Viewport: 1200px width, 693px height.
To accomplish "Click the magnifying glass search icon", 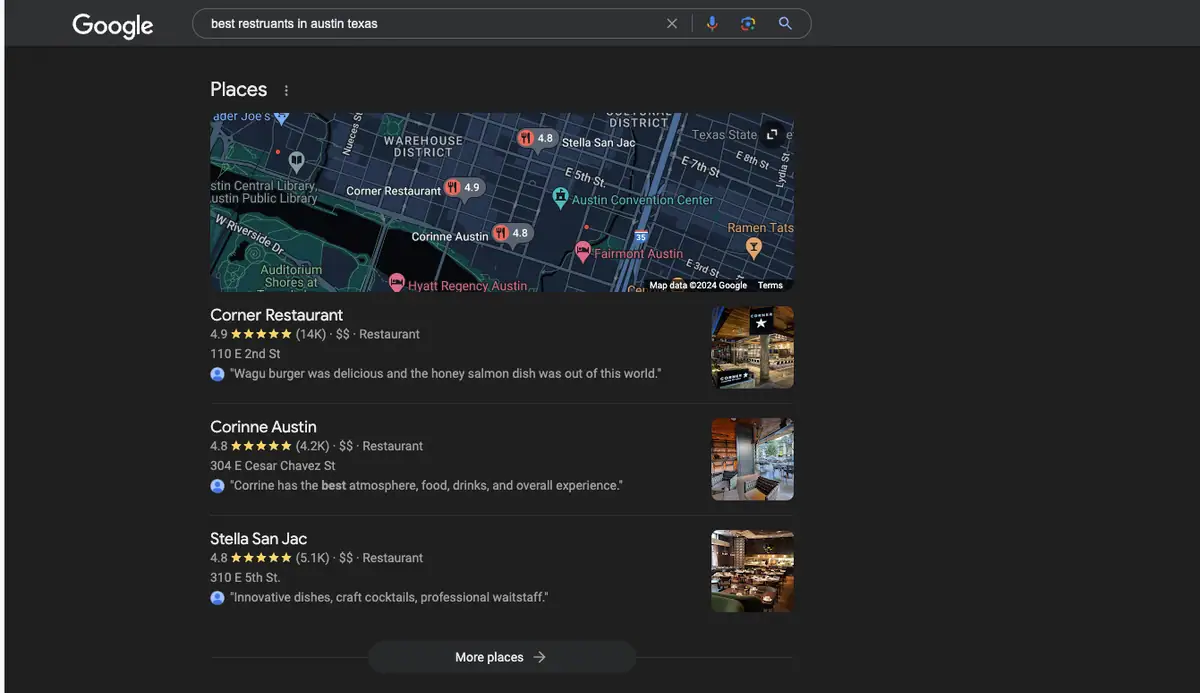I will click(x=785, y=23).
